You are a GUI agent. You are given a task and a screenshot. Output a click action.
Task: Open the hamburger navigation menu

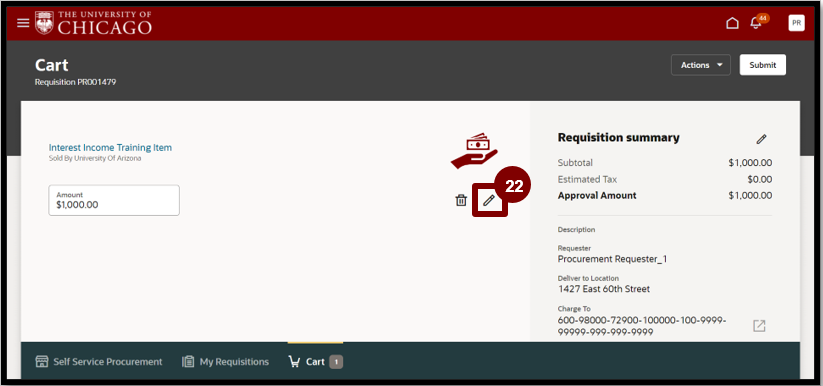[23, 23]
